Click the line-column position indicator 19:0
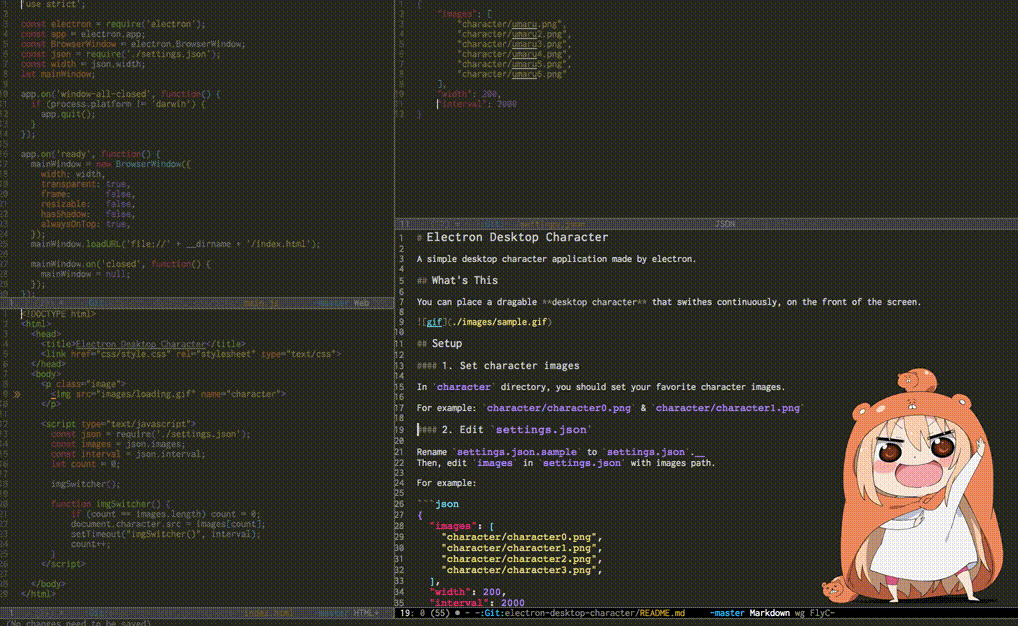The image size is (1018, 626). point(408,615)
